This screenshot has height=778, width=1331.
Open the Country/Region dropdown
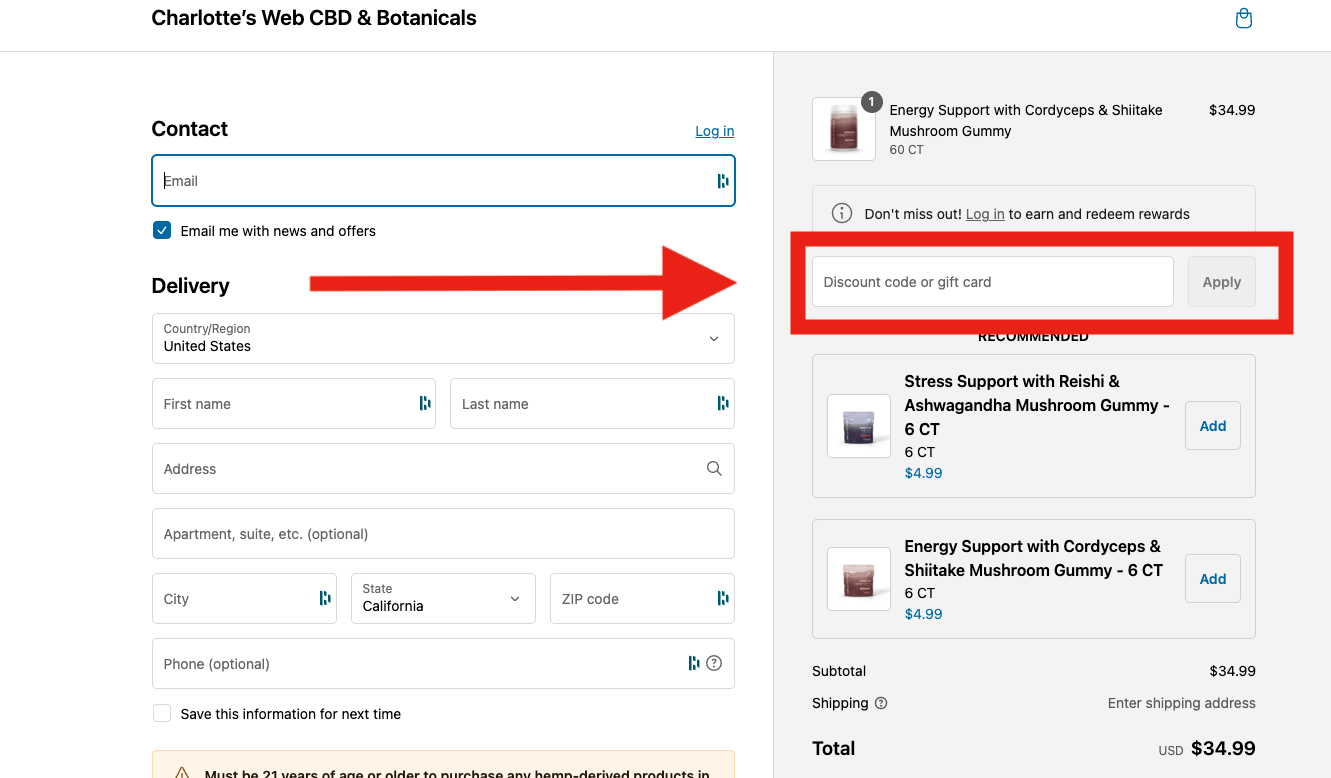pyautogui.click(x=443, y=338)
